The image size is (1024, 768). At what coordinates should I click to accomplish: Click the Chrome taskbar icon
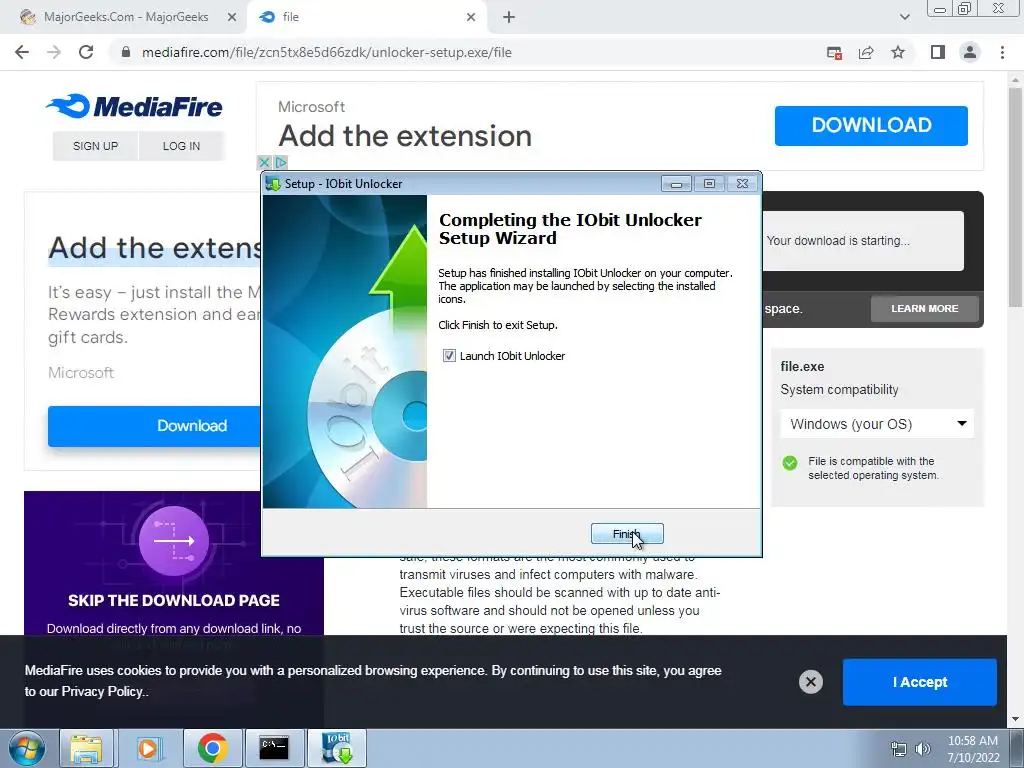(x=212, y=748)
